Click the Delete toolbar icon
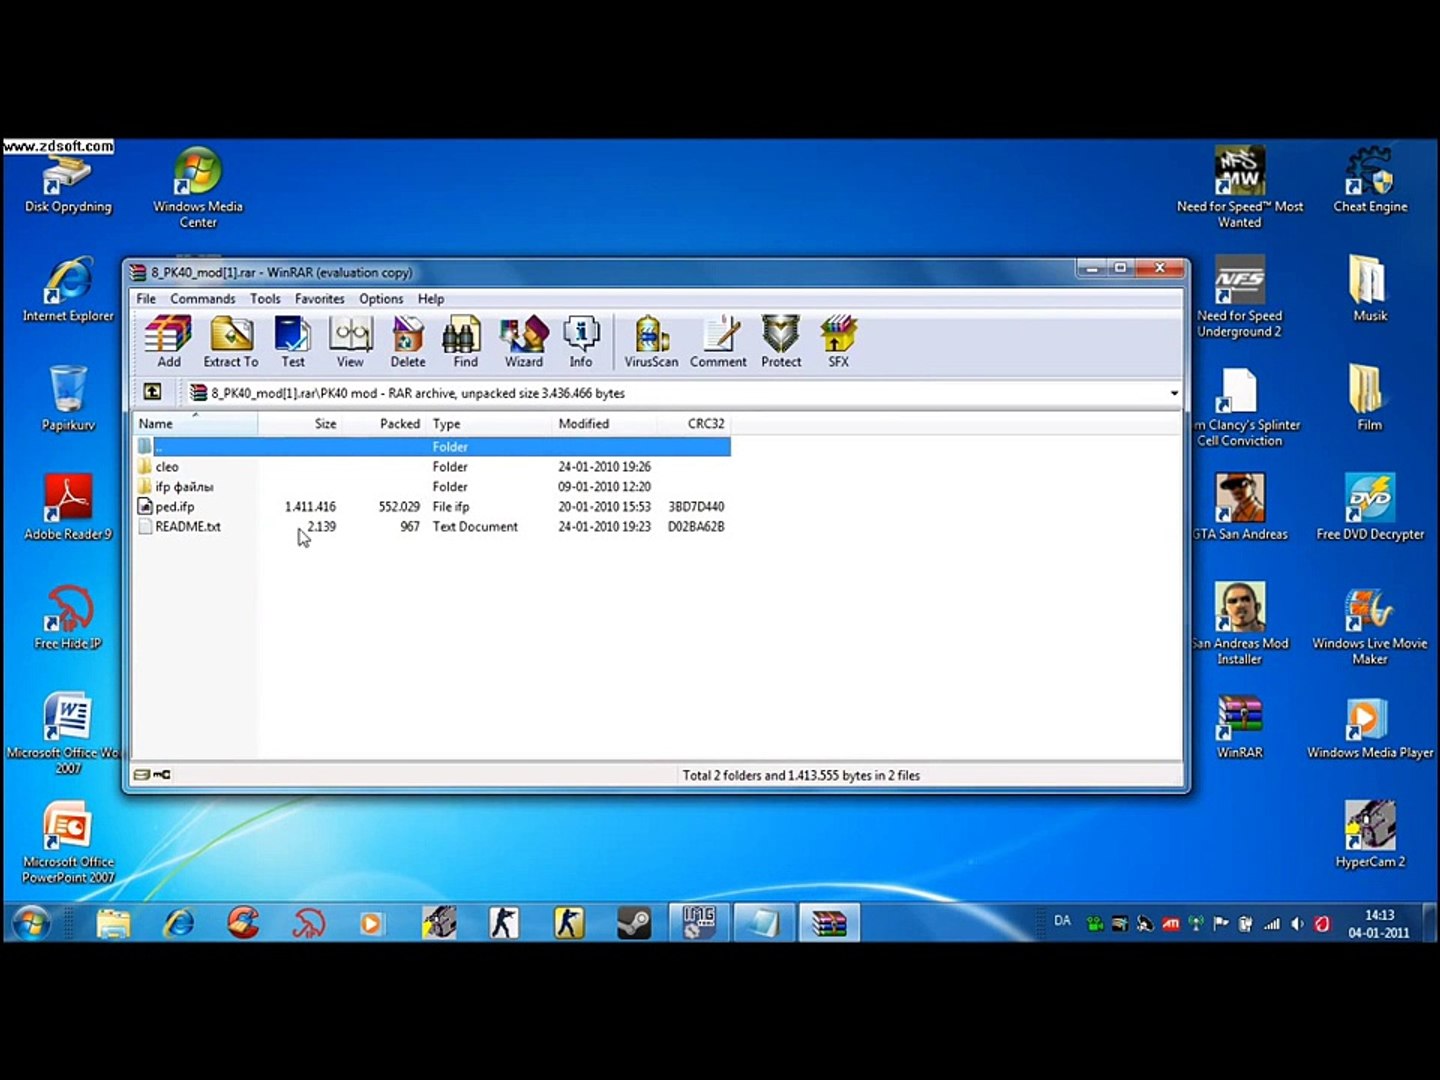This screenshot has height=1080, width=1440. (x=407, y=341)
